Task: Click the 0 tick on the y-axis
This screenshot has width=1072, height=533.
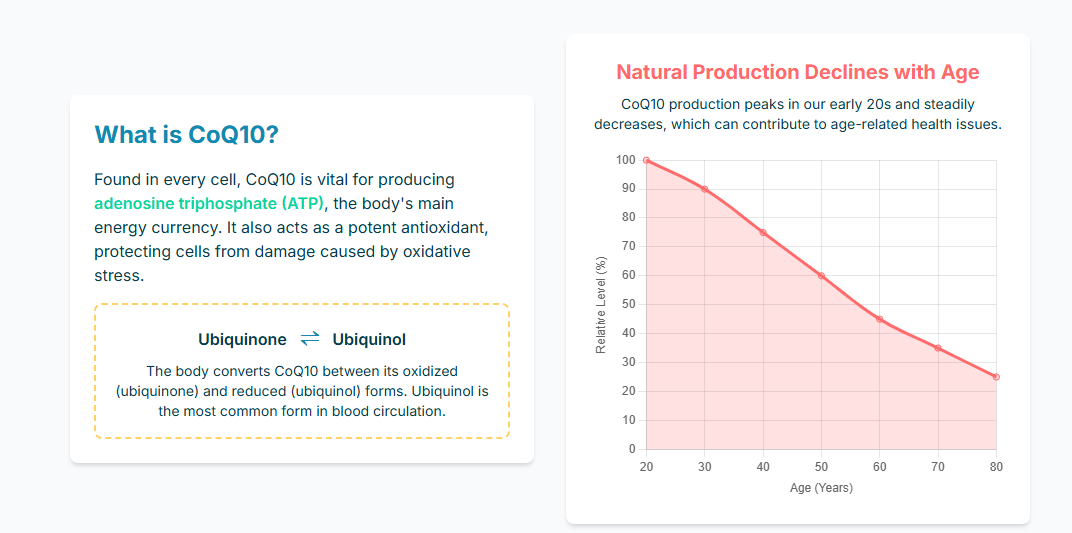Action: coord(631,449)
